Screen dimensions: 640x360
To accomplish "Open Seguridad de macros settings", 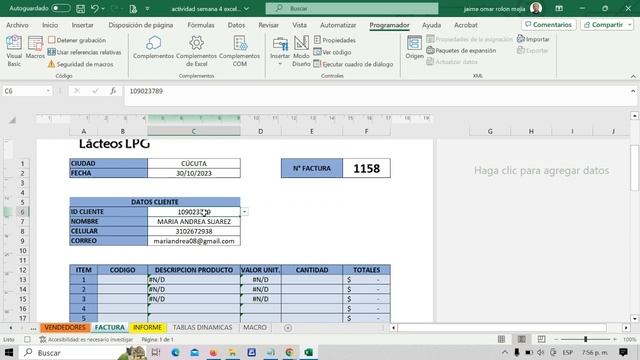I will tap(80, 64).
